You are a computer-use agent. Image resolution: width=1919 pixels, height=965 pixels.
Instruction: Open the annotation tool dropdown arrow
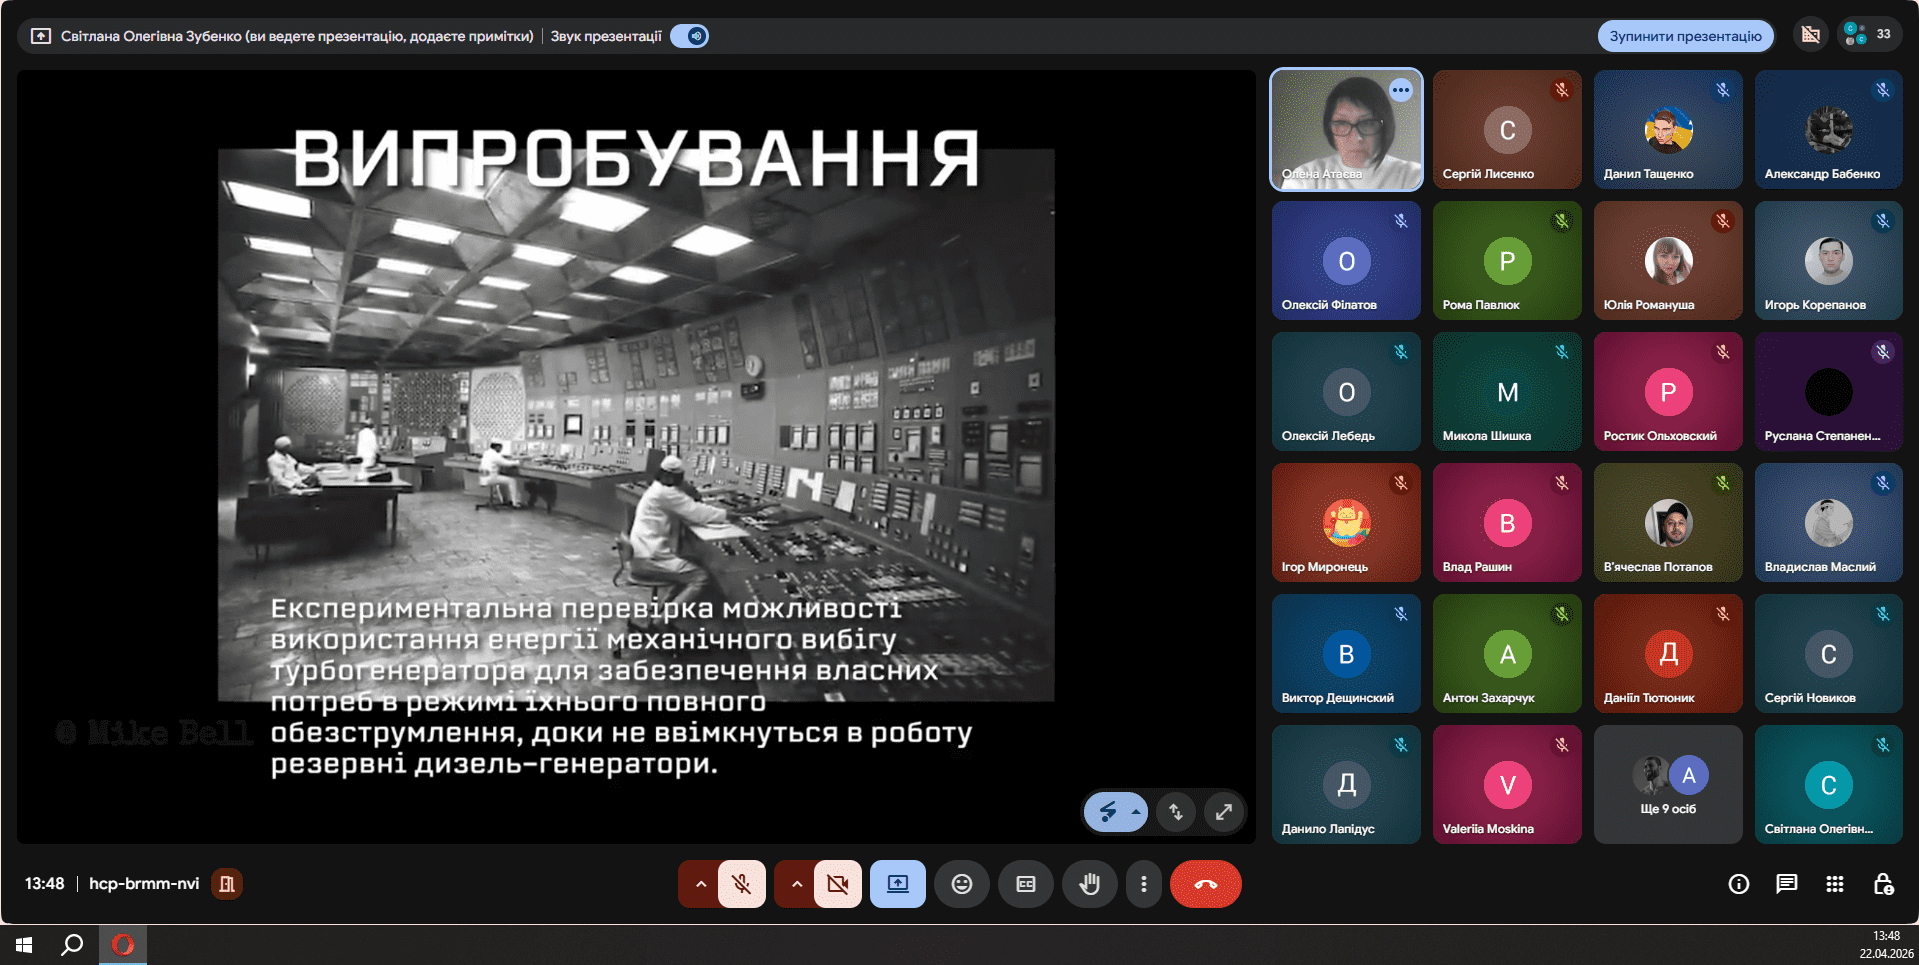pyautogui.click(x=1136, y=812)
